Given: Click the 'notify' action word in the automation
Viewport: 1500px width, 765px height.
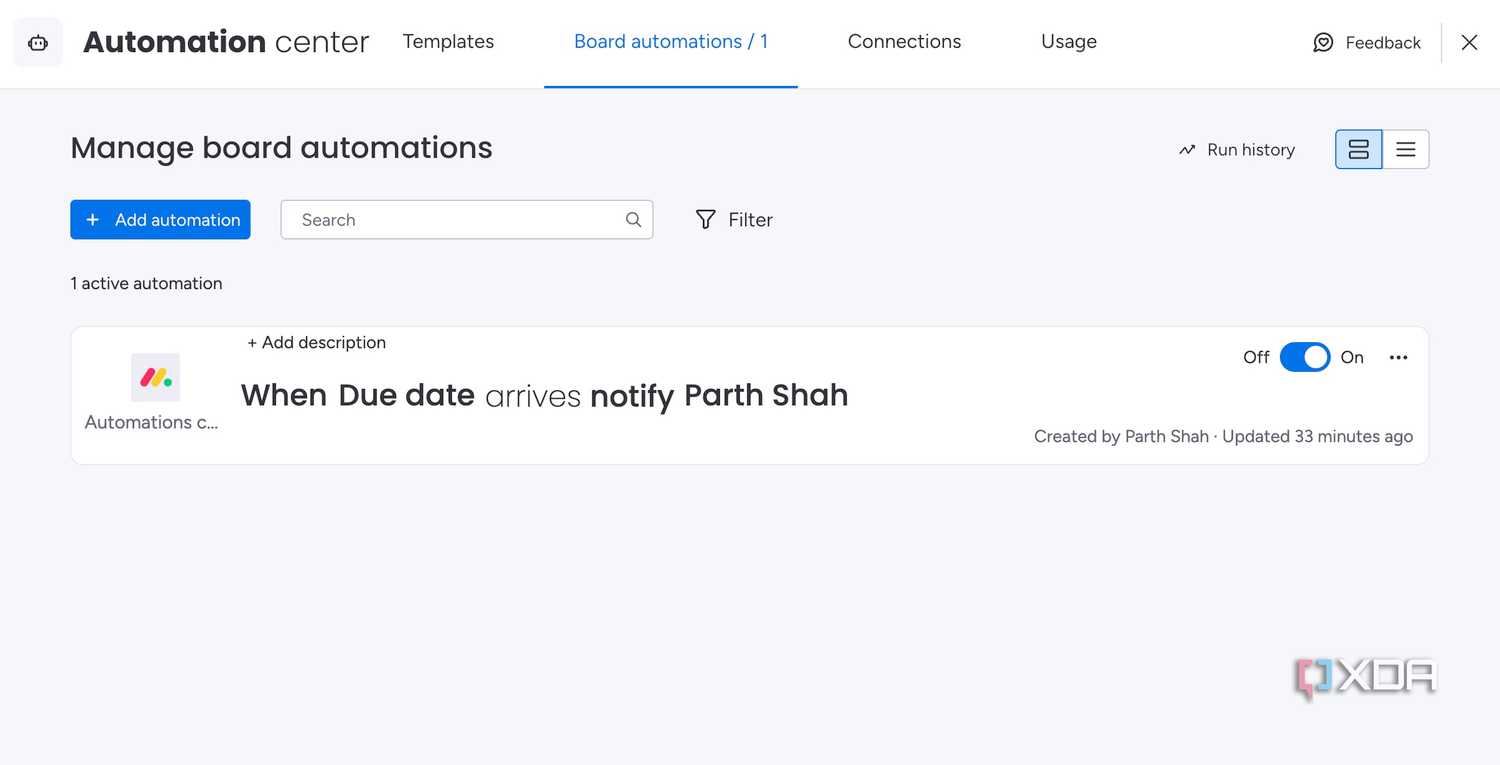Looking at the screenshot, I should [x=632, y=397].
